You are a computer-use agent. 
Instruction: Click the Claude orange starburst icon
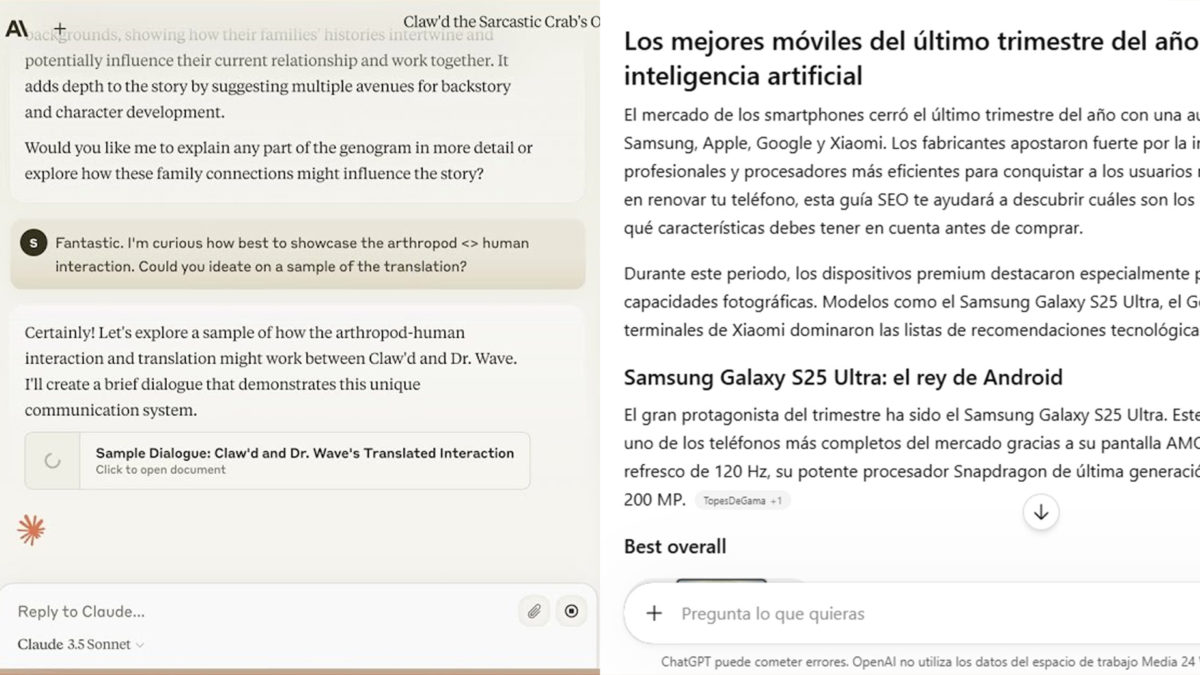point(31,529)
